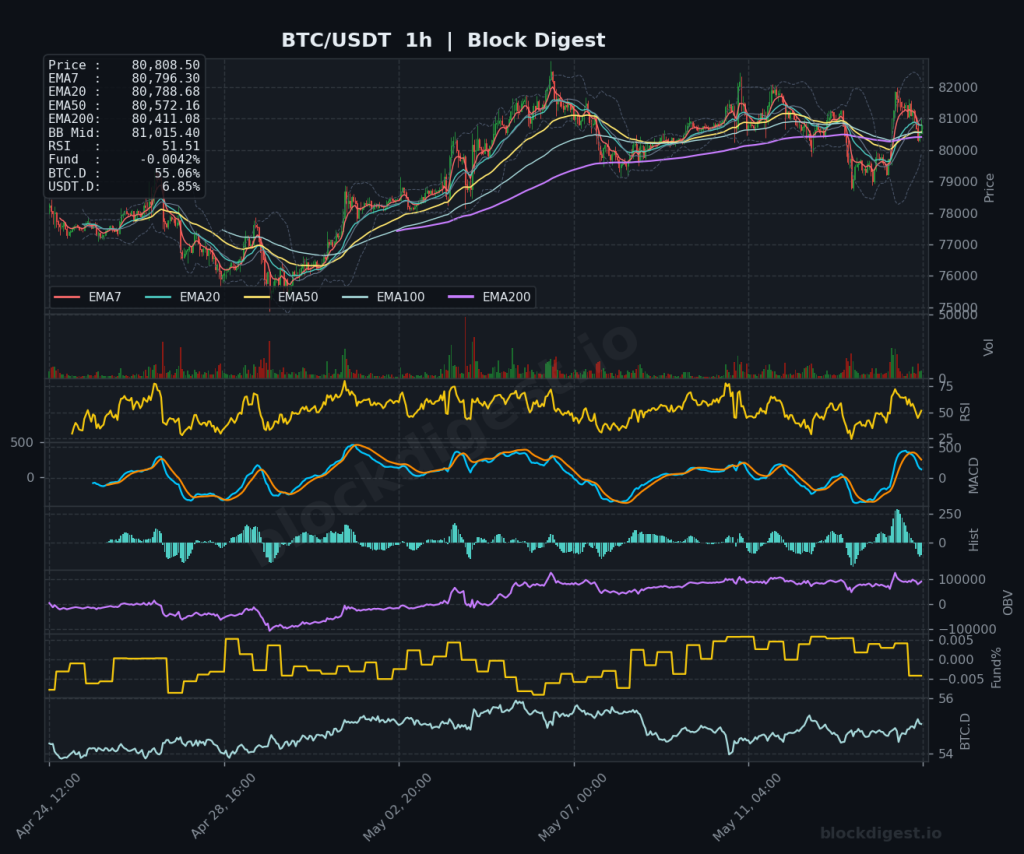Click the Hist axis label
The image size is (1024, 854).
coord(974,540)
